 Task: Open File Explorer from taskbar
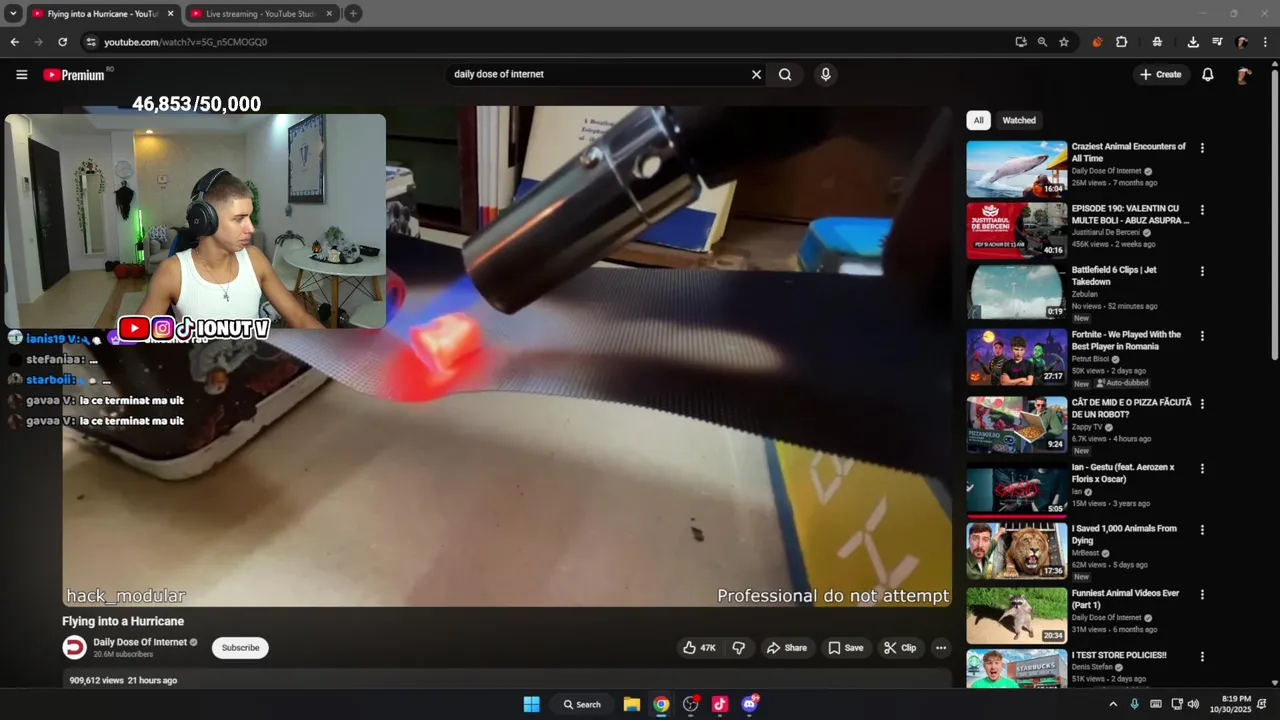coord(632,704)
